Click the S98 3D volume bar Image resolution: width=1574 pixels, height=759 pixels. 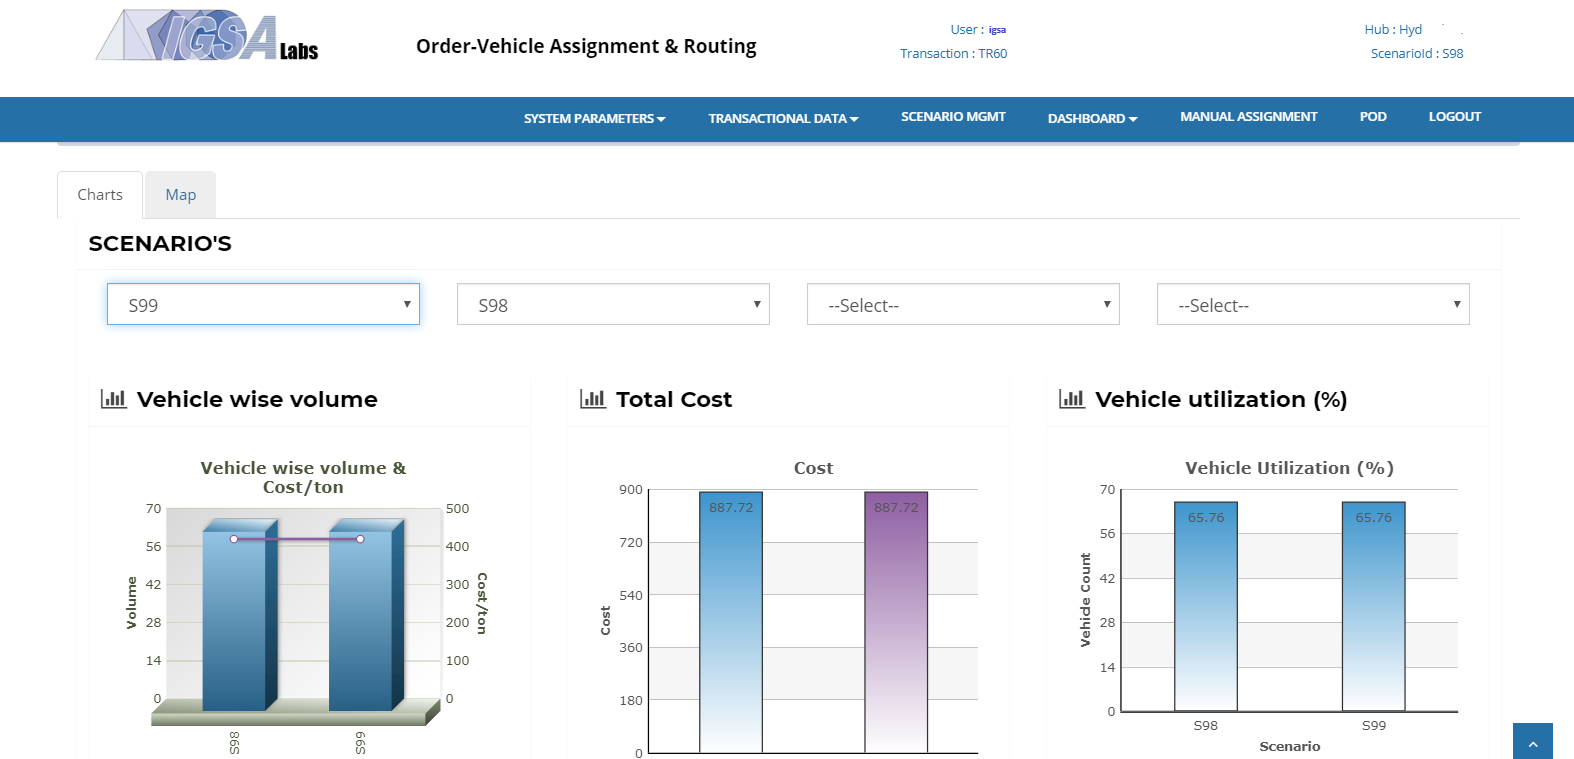(240, 615)
